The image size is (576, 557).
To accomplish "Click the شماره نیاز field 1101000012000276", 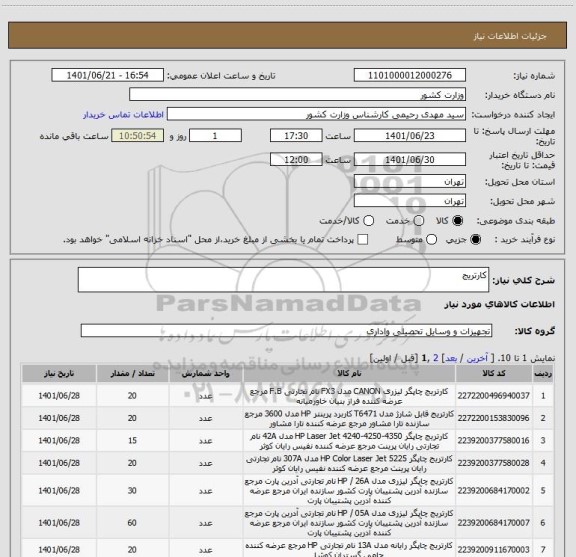I will (x=410, y=75).
